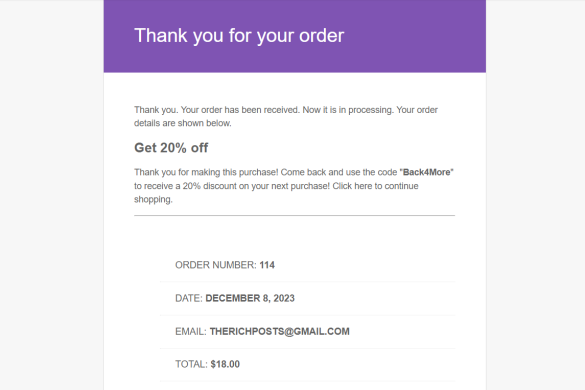Viewport: 585px width, 390px height.
Task: Click "Thank you for making this purchase!" text
Action: coord(206,172)
